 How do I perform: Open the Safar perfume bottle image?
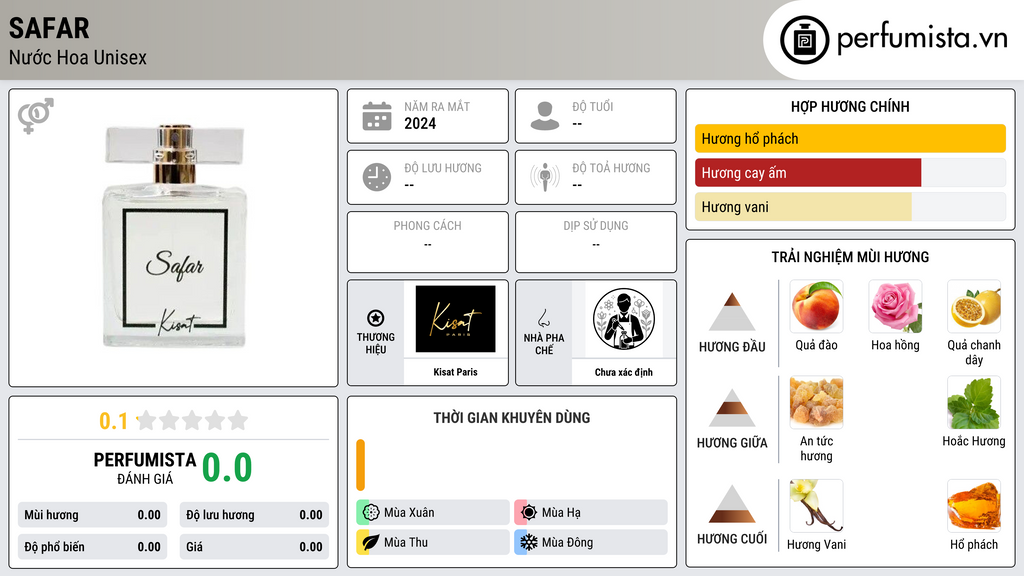point(174,236)
